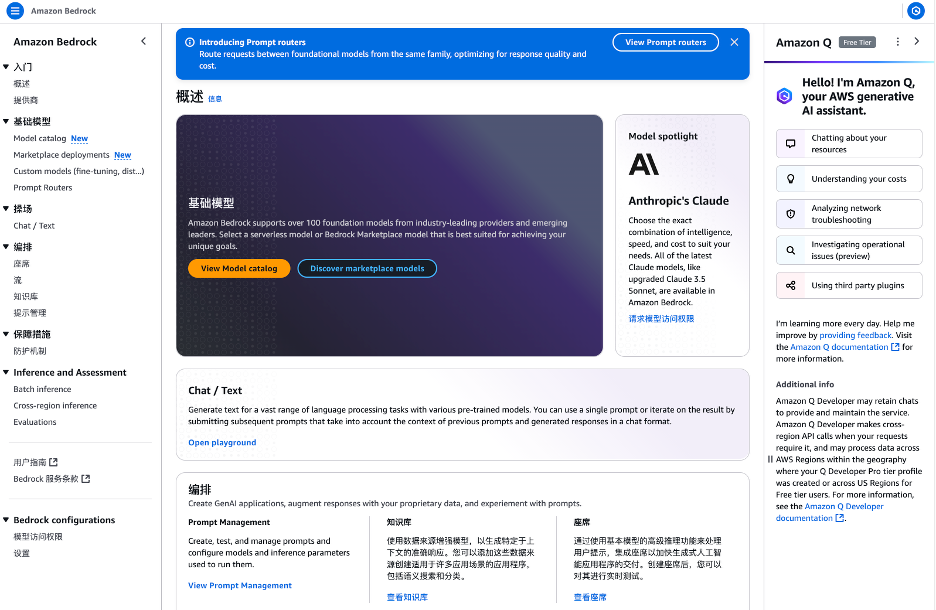Image resolution: width=936 pixels, height=610 pixels.
Task: Open 知识库 in the sidebar
Action: (x=26, y=297)
